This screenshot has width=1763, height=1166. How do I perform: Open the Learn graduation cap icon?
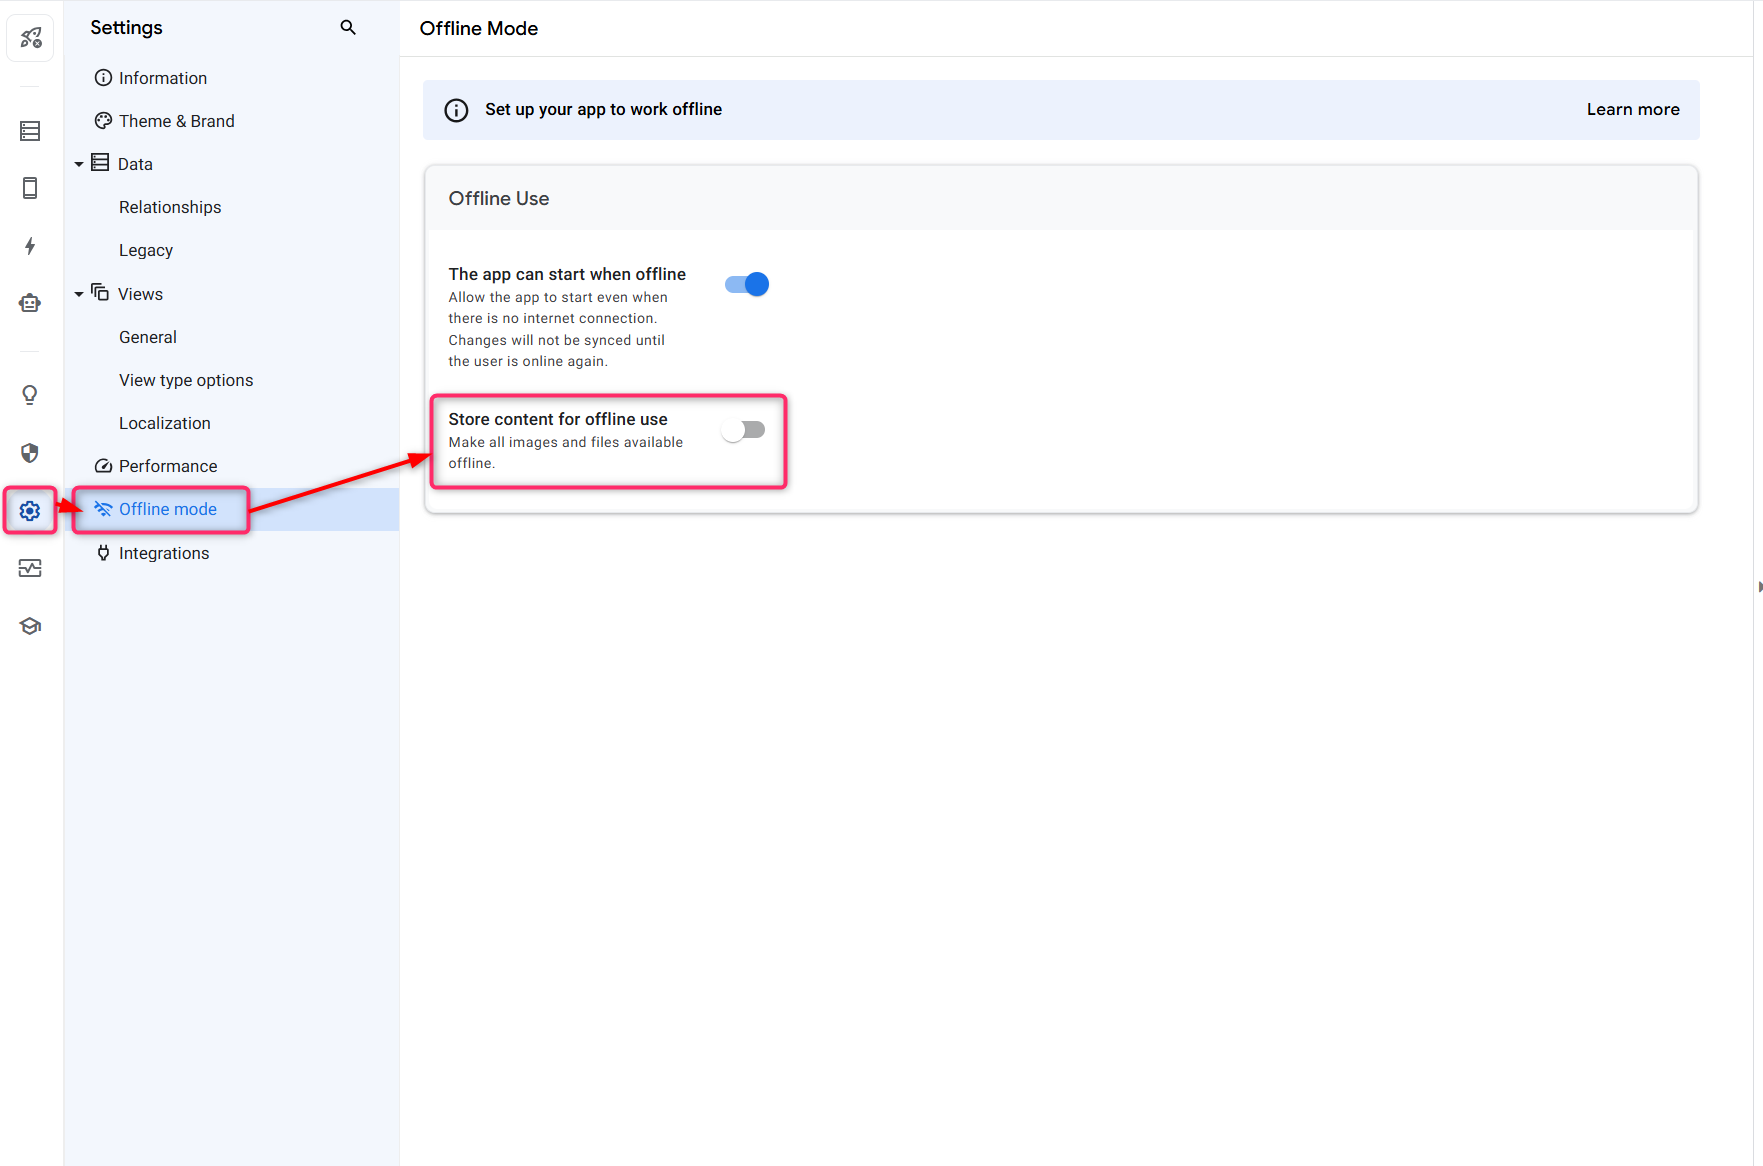pyautogui.click(x=30, y=626)
